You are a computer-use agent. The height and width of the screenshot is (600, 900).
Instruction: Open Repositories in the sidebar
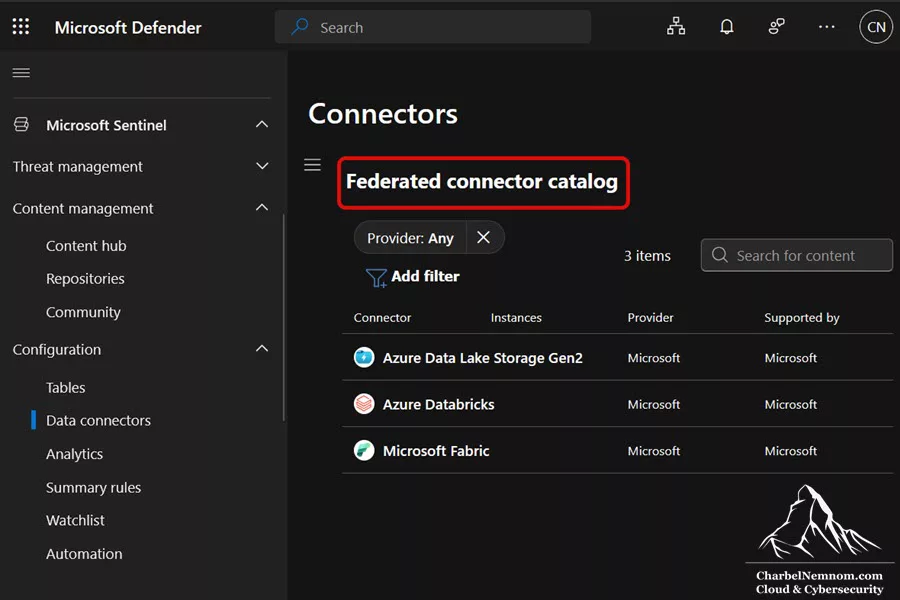85,278
